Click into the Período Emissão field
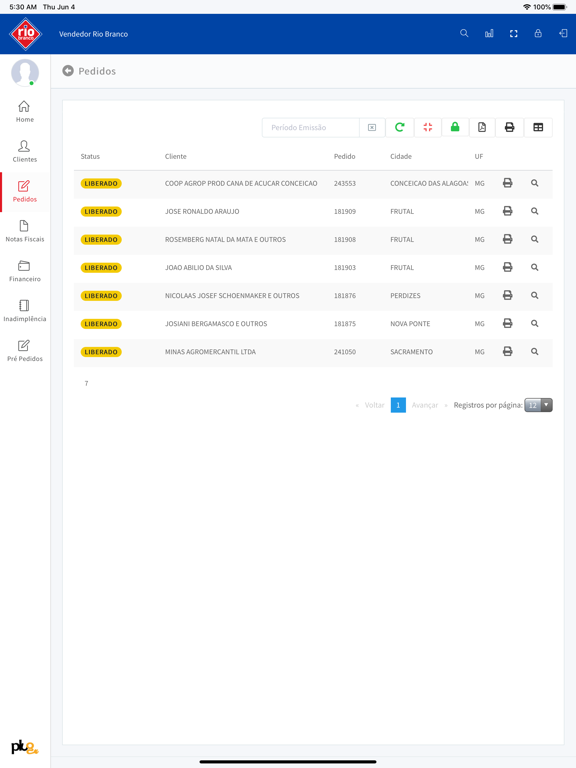 [311, 127]
